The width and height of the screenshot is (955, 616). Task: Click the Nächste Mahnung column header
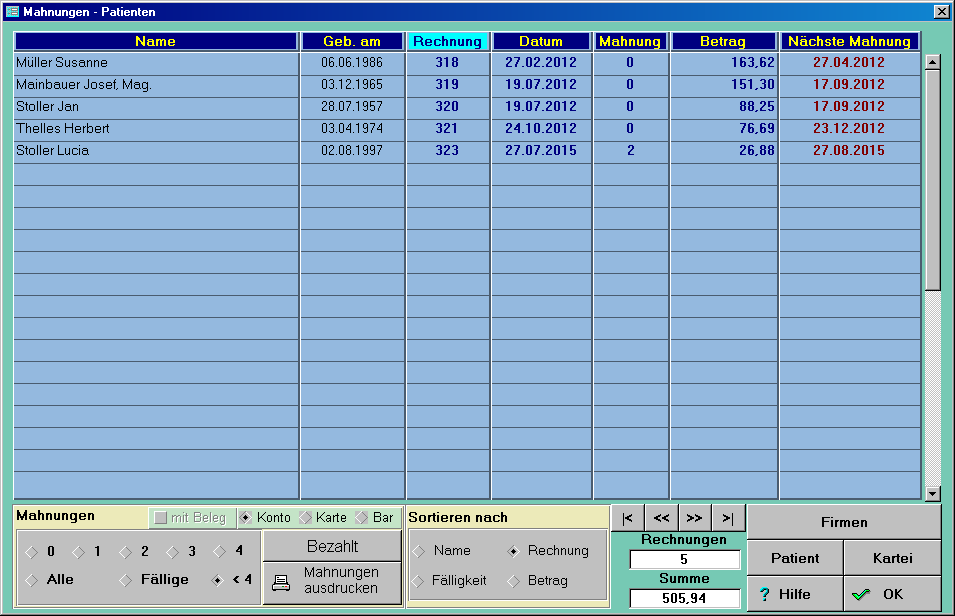(849, 42)
